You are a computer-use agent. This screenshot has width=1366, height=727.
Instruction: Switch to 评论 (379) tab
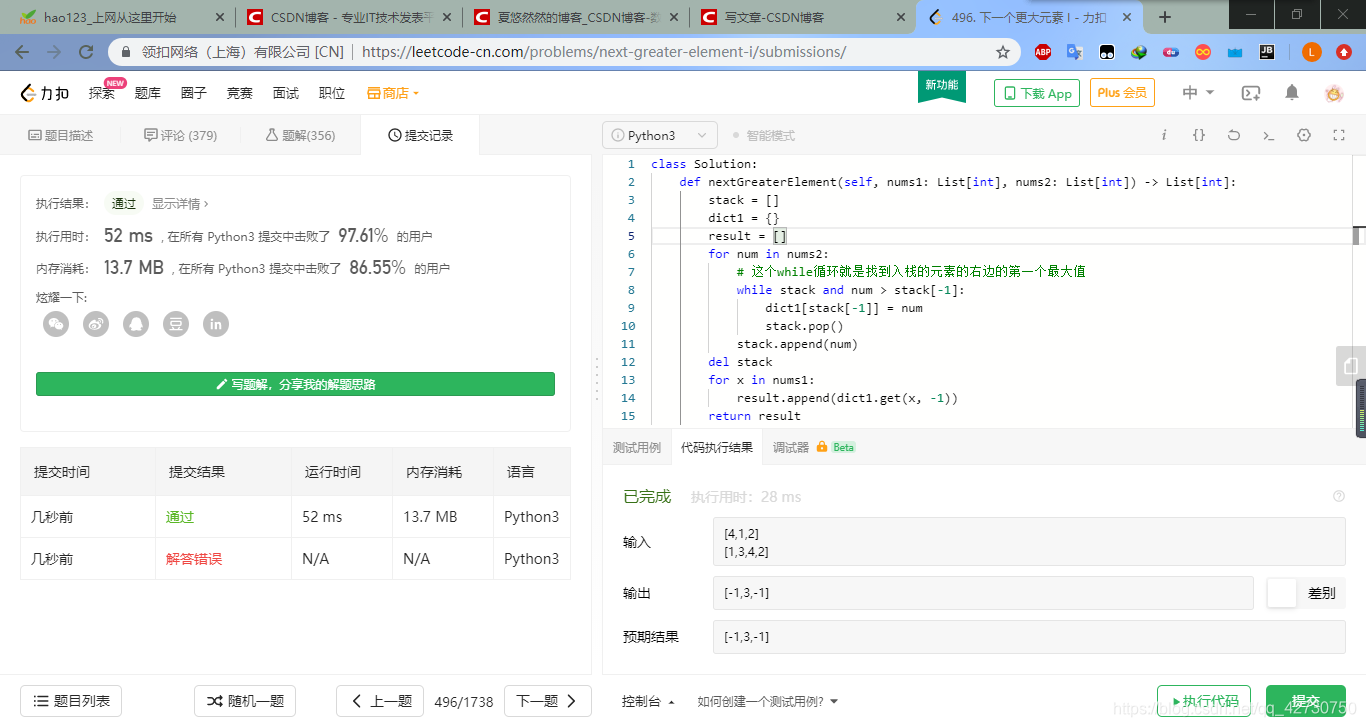point(181,135)
